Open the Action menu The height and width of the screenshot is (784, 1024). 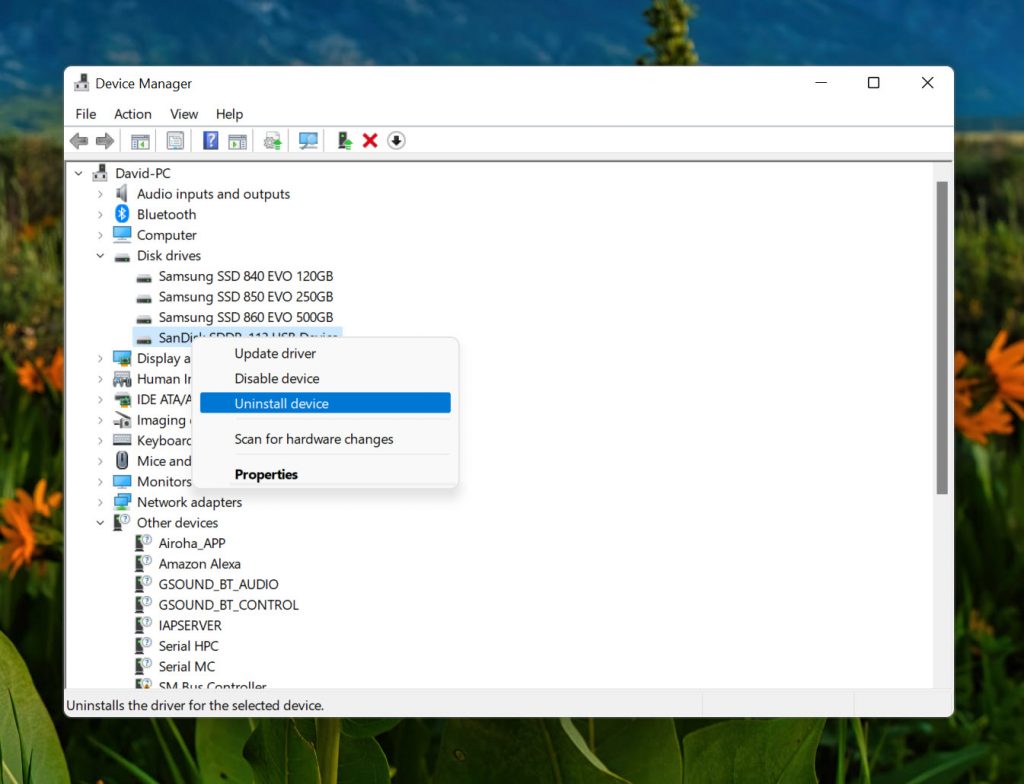pyautogui.click(x=132, y=114)
